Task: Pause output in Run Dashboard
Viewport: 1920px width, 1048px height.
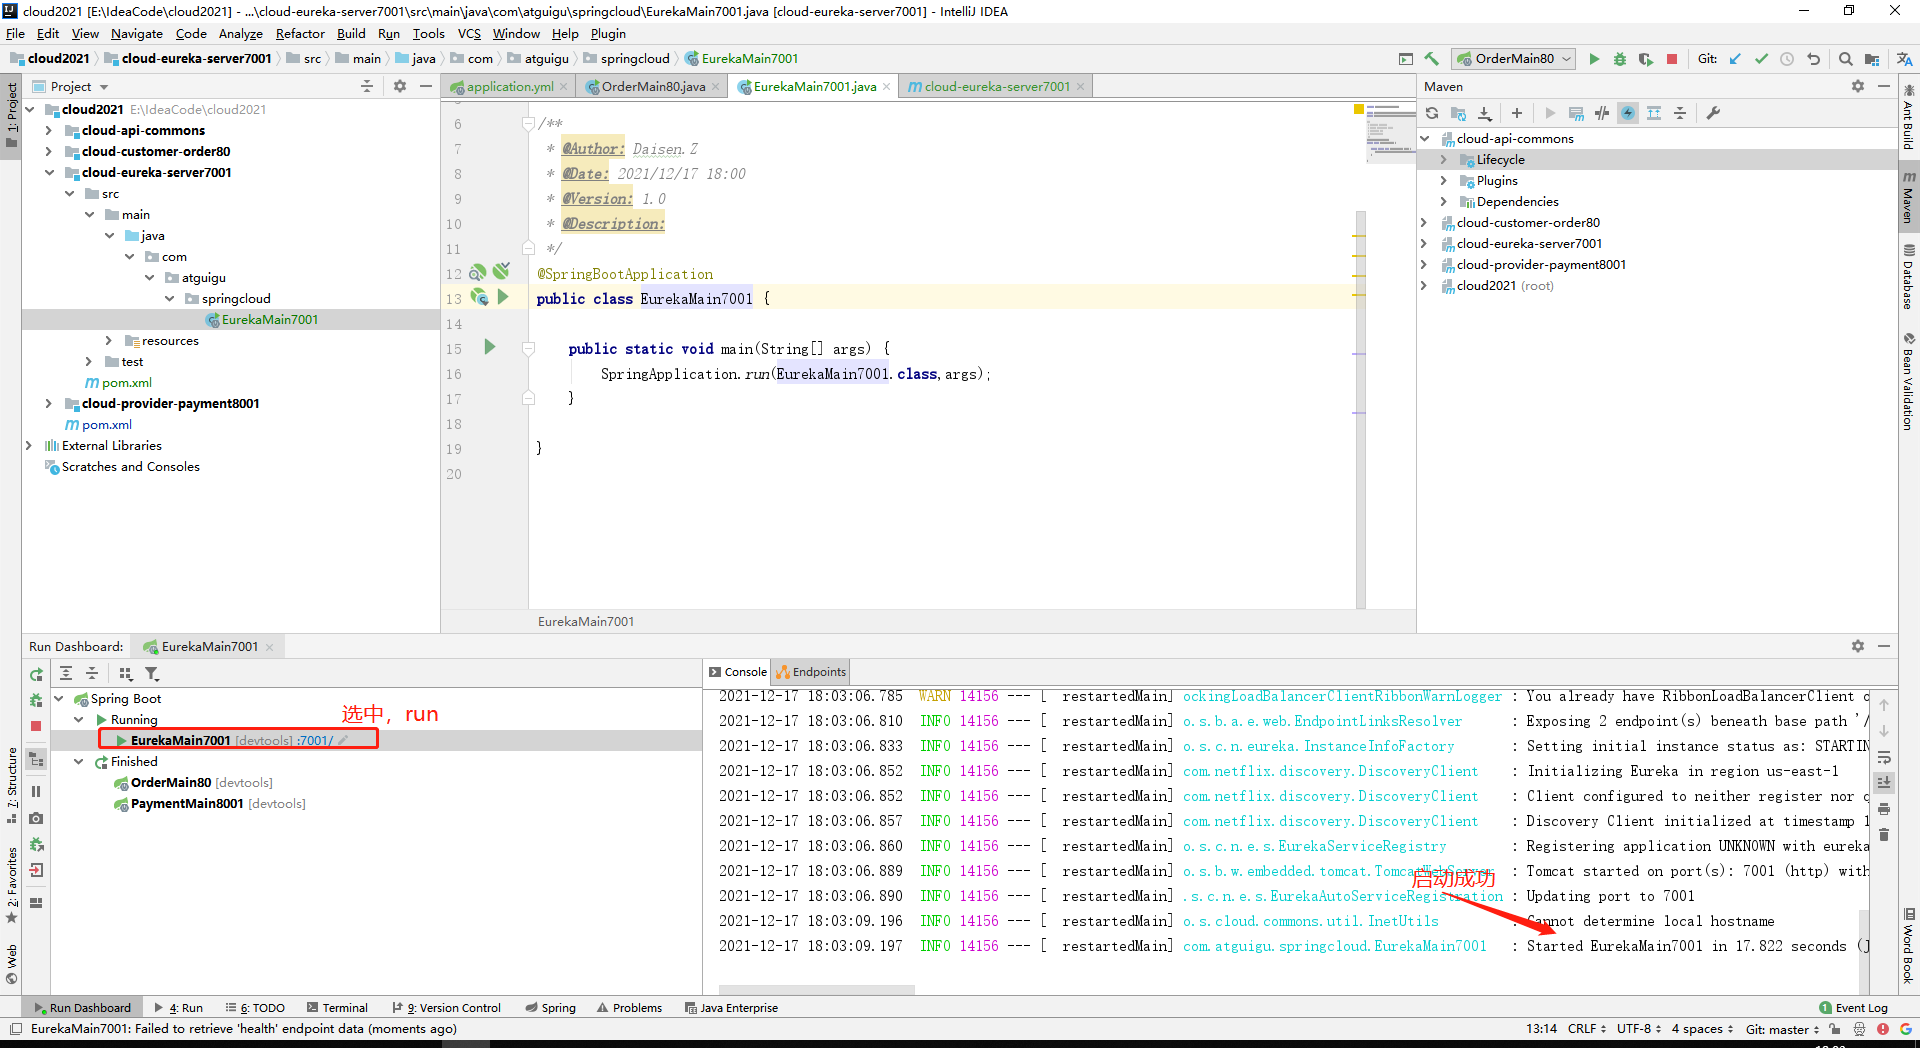Action: tap(36, 792)
